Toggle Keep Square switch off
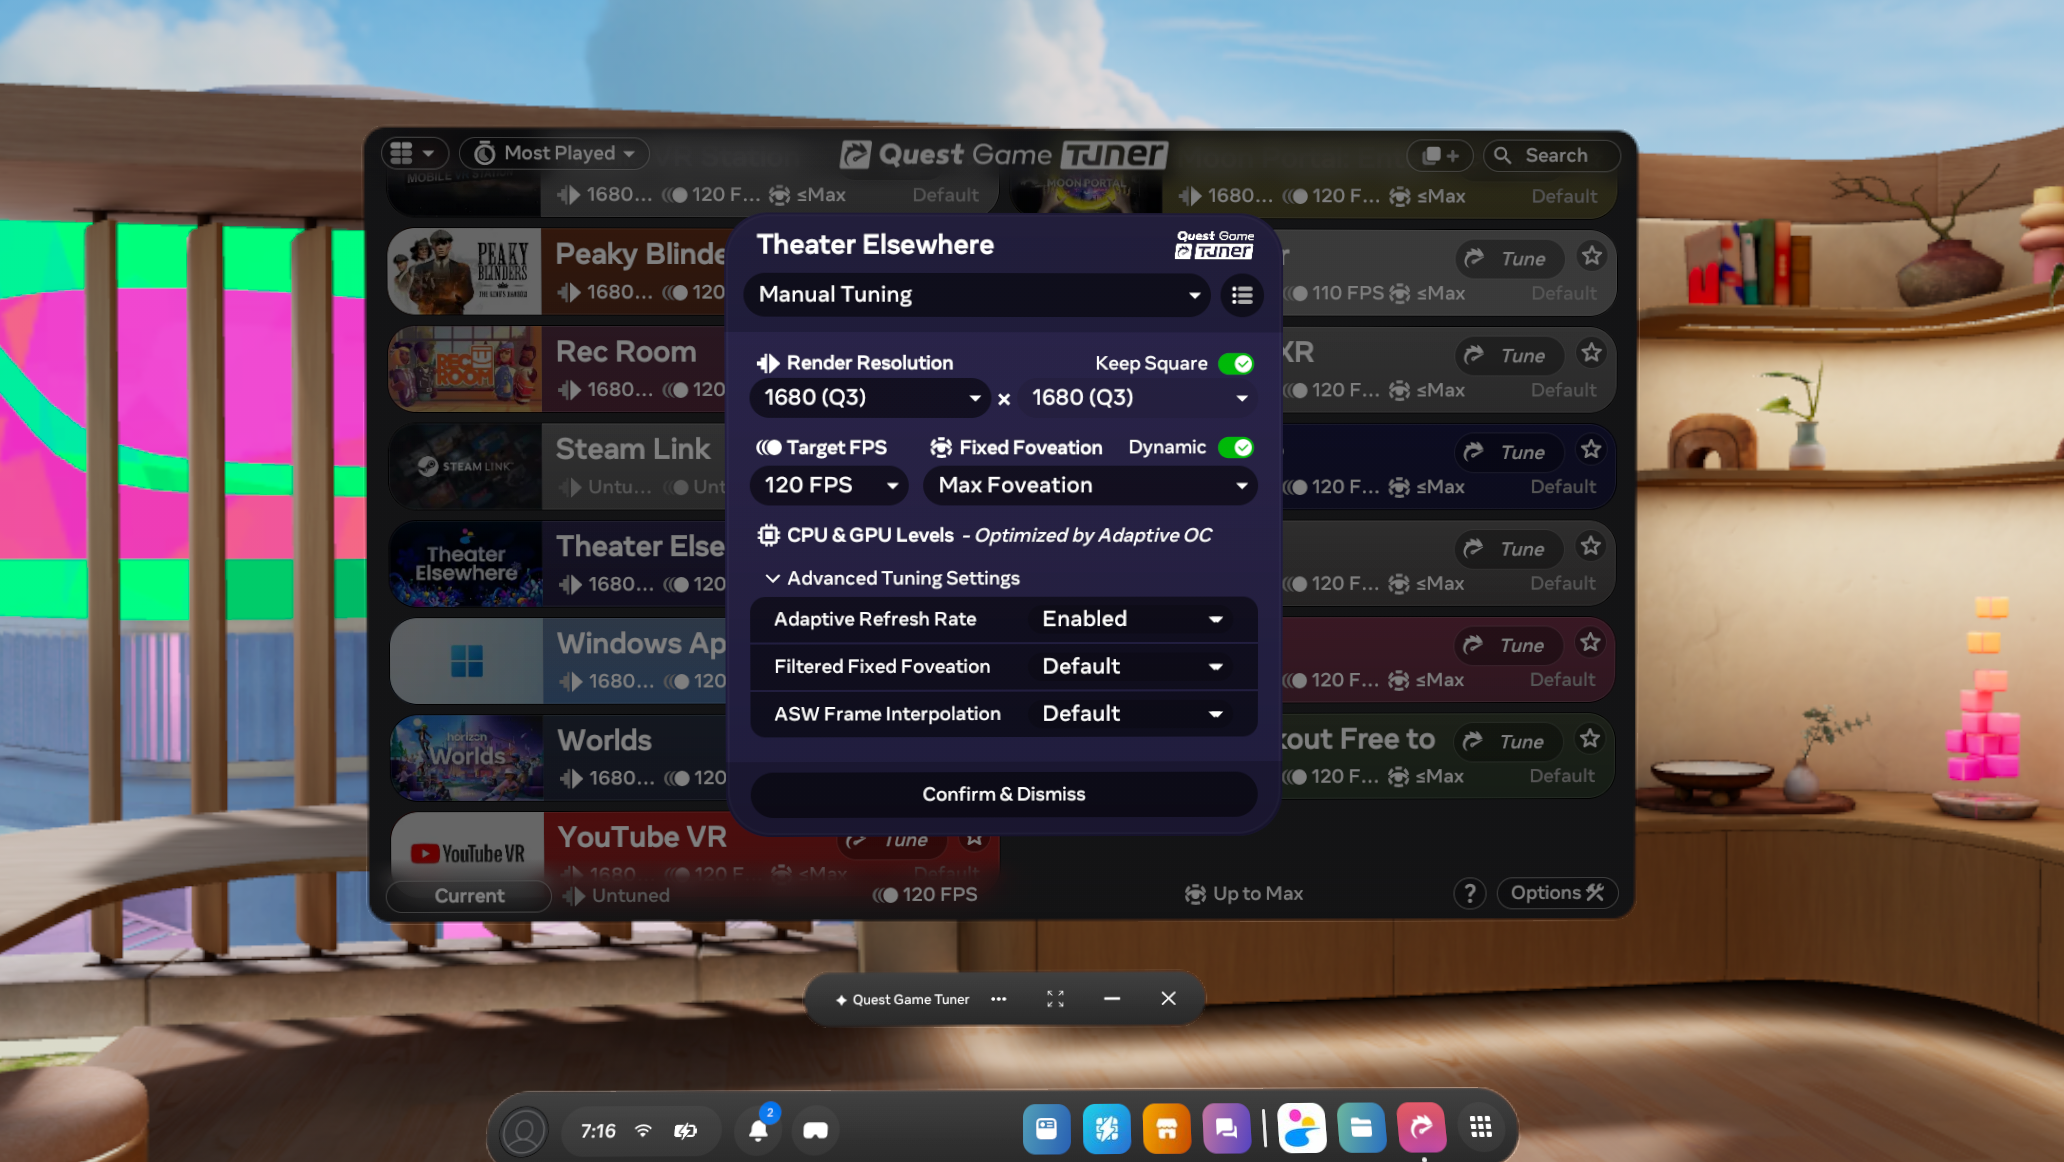The height and width of the screenshot is (1162, 2064). click(x=1236, y=364)
